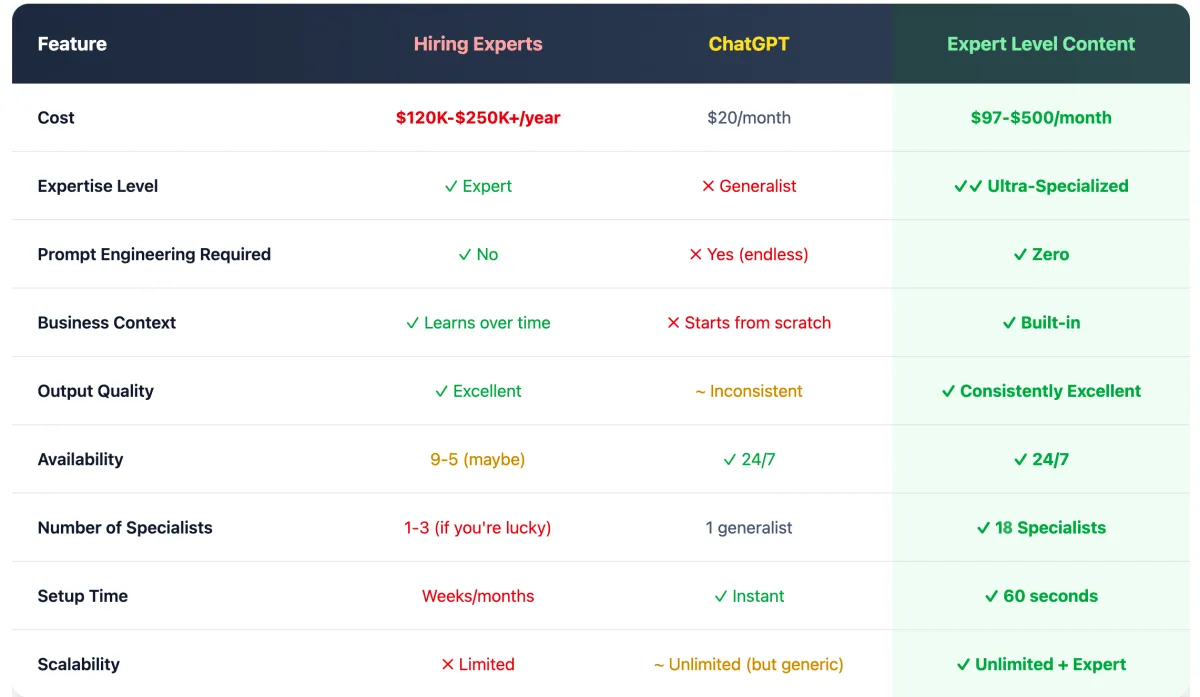Click the Feature column header
1200x697 pixels.
coord(72,44)
